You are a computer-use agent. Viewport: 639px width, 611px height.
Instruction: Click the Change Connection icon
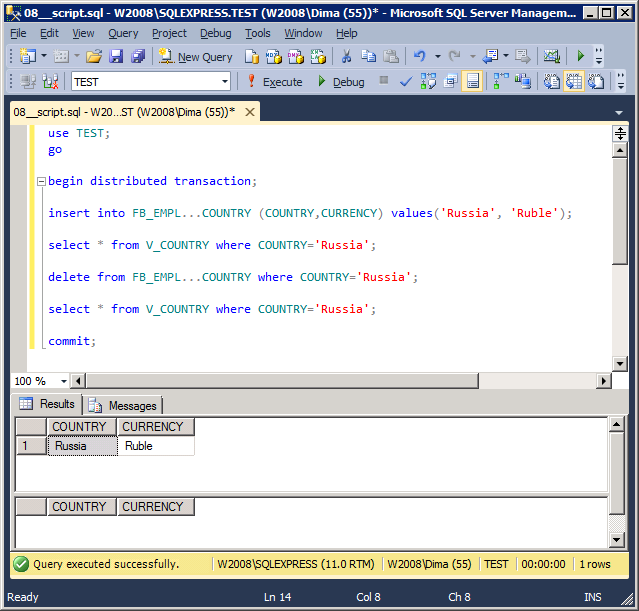coord(50,81)
